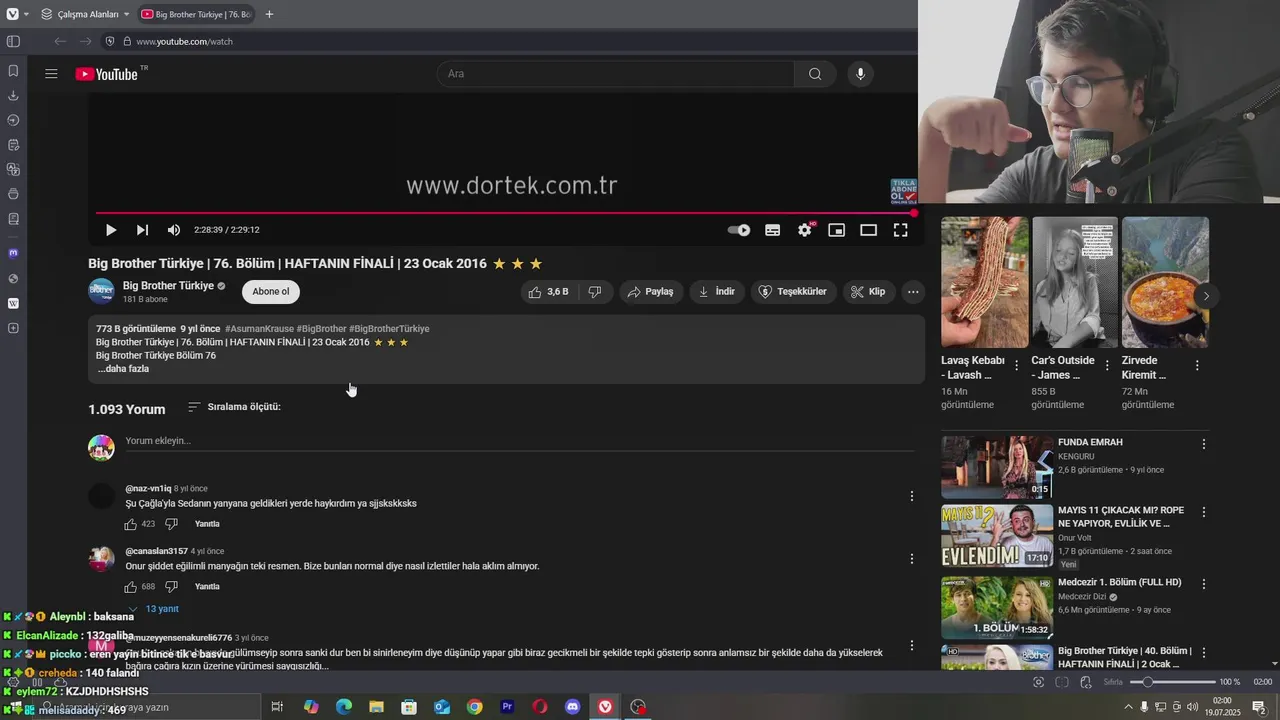Show next shorts with the chevron arrow
The width and height of the screenshot is (1280, 720).
(x=1206, y=296)
